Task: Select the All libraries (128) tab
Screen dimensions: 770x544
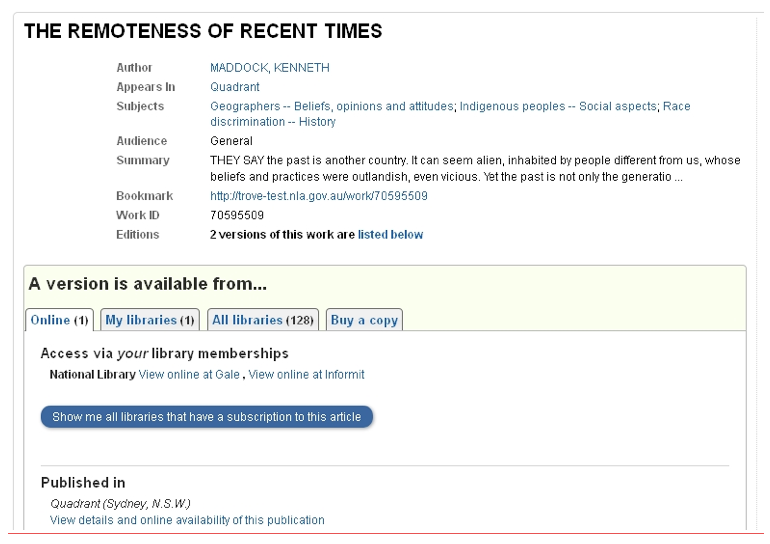Action: (x=263, y=320)
